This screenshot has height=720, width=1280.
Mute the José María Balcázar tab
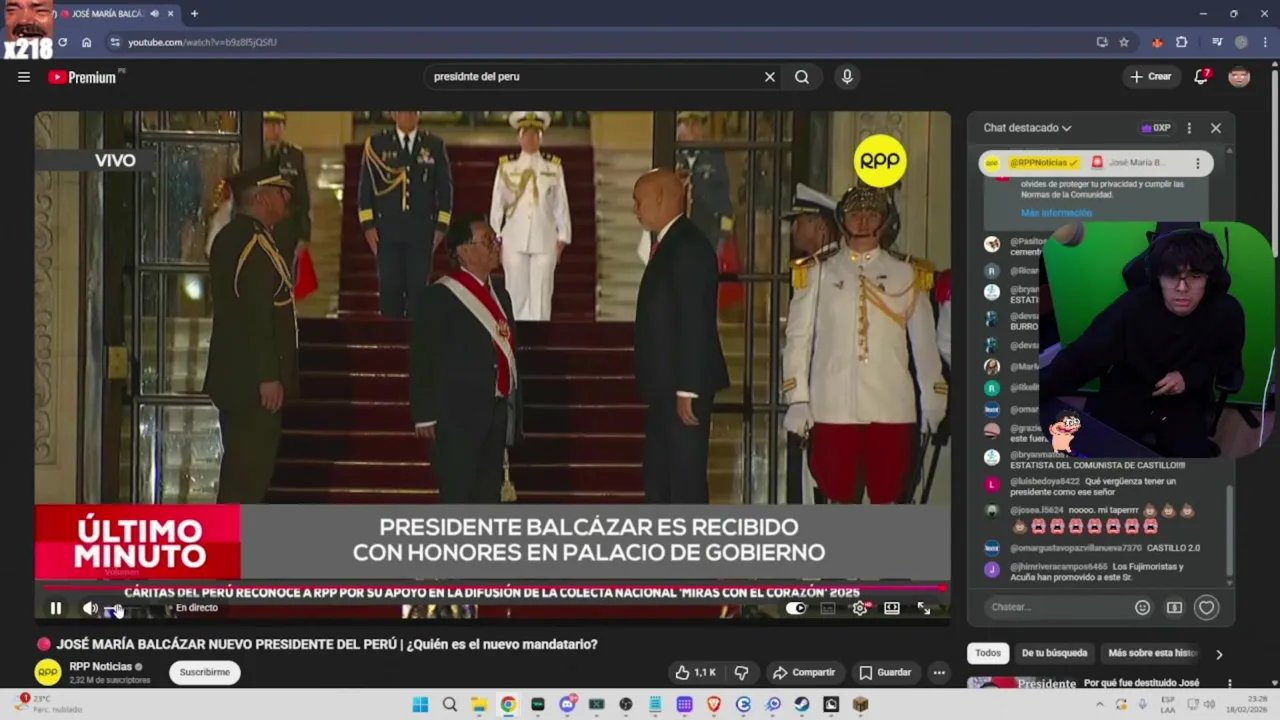click(154, 14)
